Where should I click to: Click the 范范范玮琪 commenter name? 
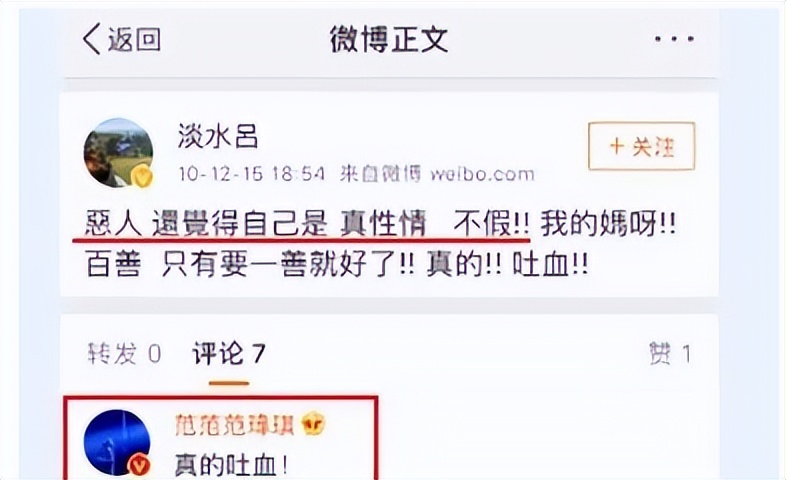(x=236, y=425)
